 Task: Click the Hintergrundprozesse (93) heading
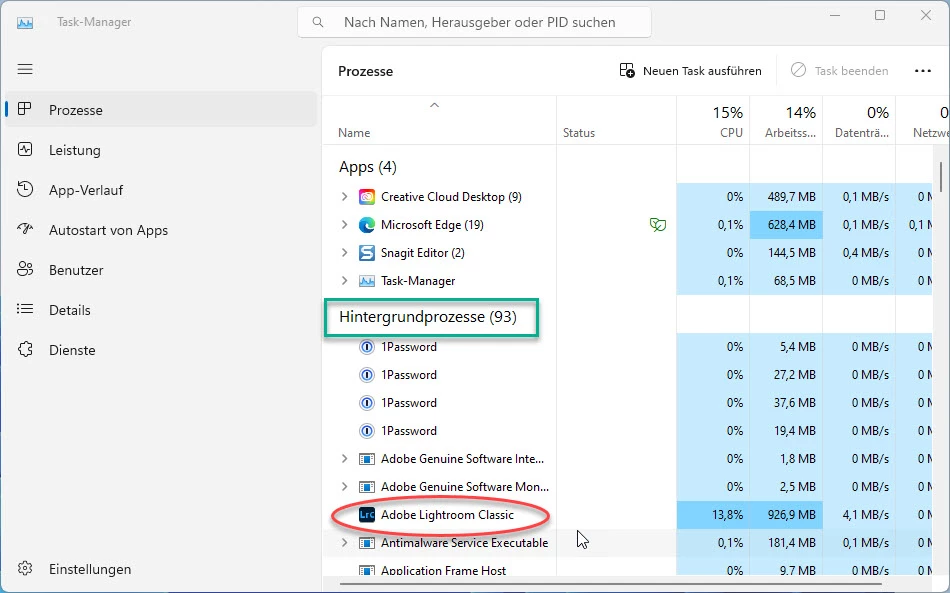(x=428, y=317)
